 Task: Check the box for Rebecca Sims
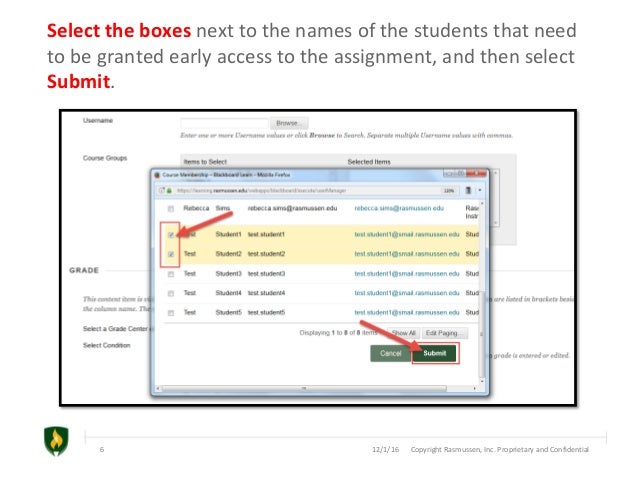[171, 209]
